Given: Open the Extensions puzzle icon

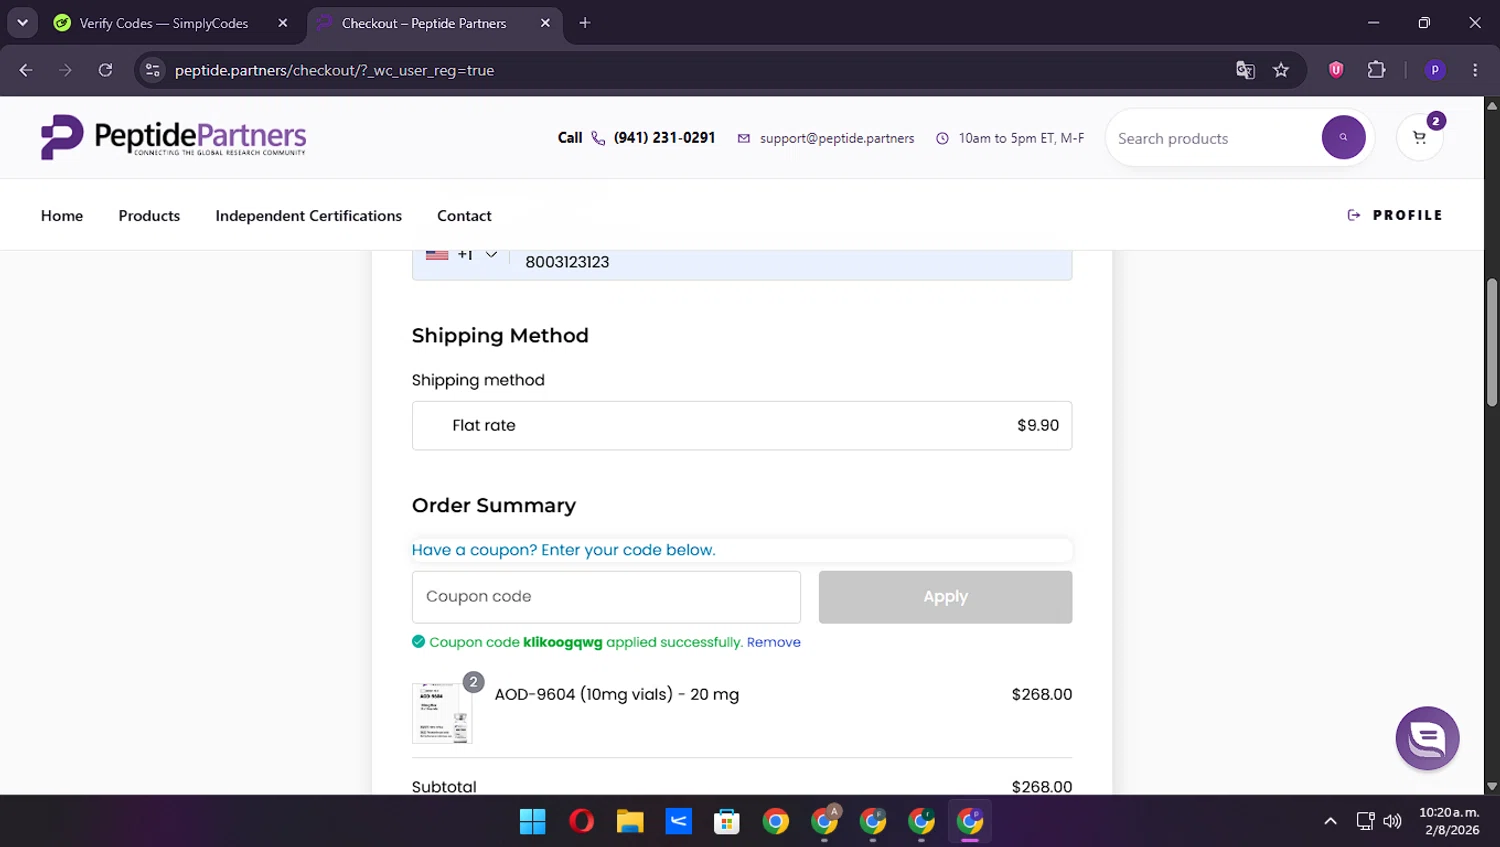Looking at the screenshot, I should click(x=1377, y=70).
